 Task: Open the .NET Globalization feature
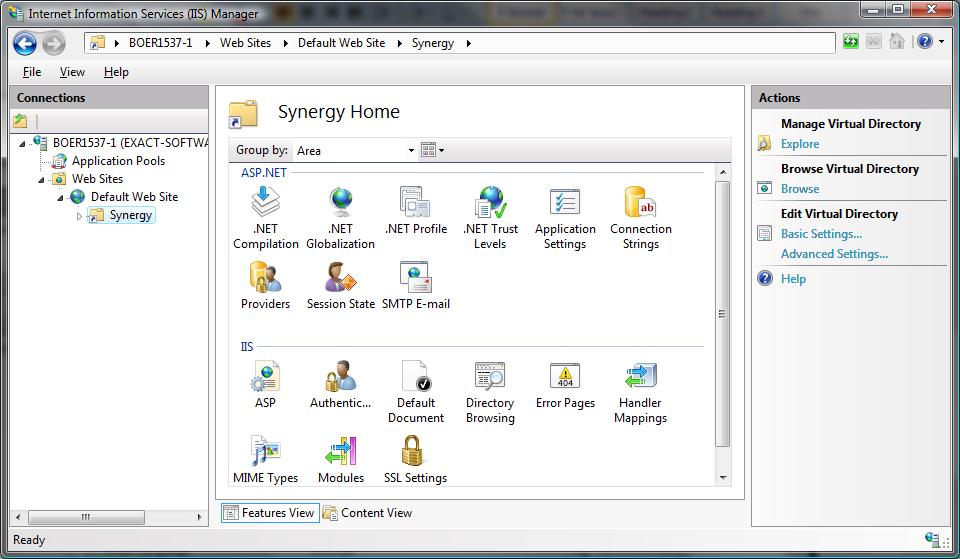340,217
